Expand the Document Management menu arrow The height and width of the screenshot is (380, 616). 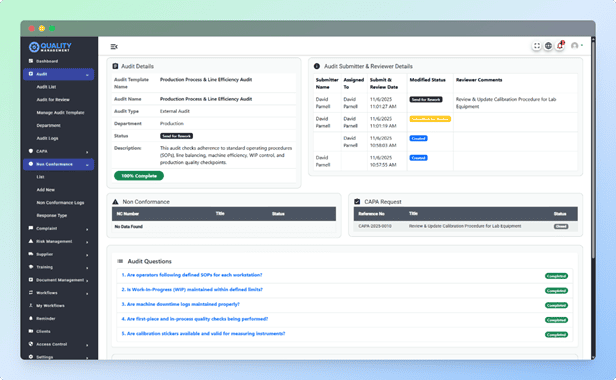[x=87, y=281]
